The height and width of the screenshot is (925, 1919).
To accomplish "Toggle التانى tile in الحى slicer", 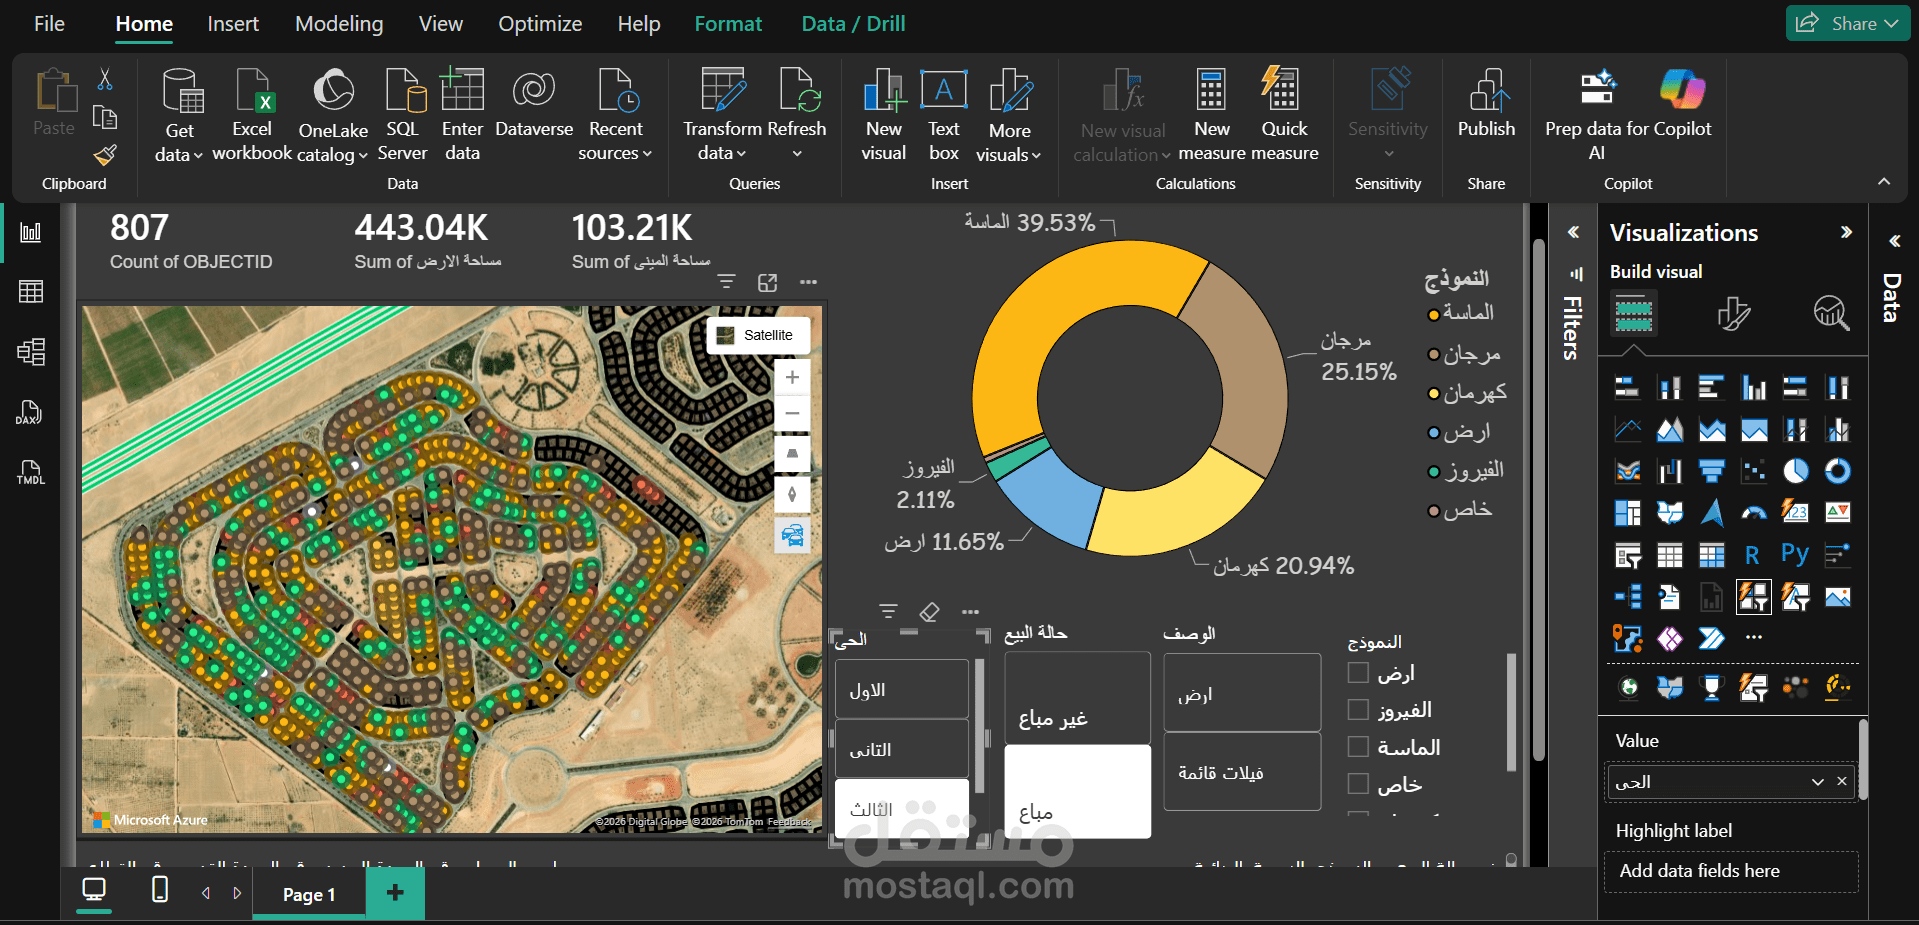I will click(902, 749).
